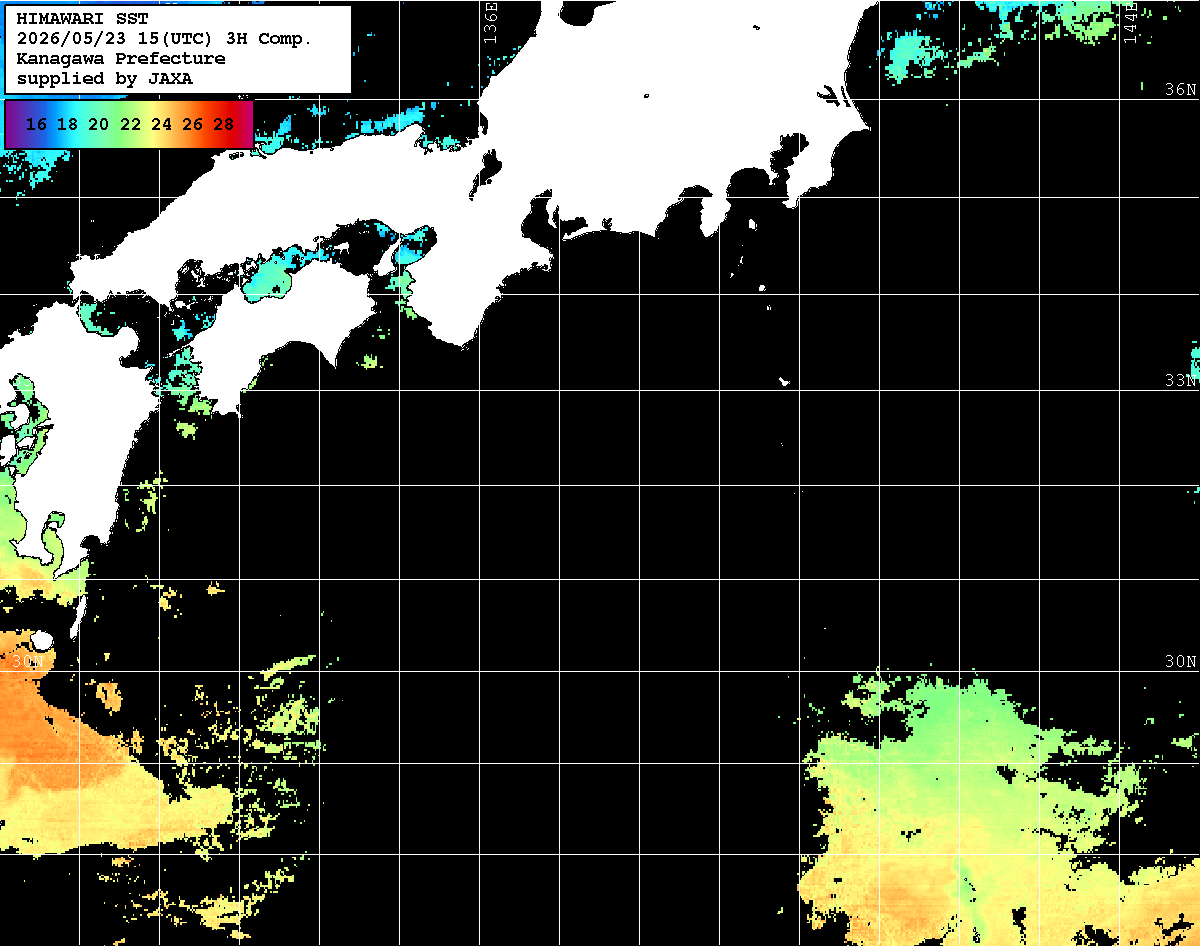This screenshot has width=1200, height=946.
Task: Click the 33N latitude label
Action: tap(1180, 381)
